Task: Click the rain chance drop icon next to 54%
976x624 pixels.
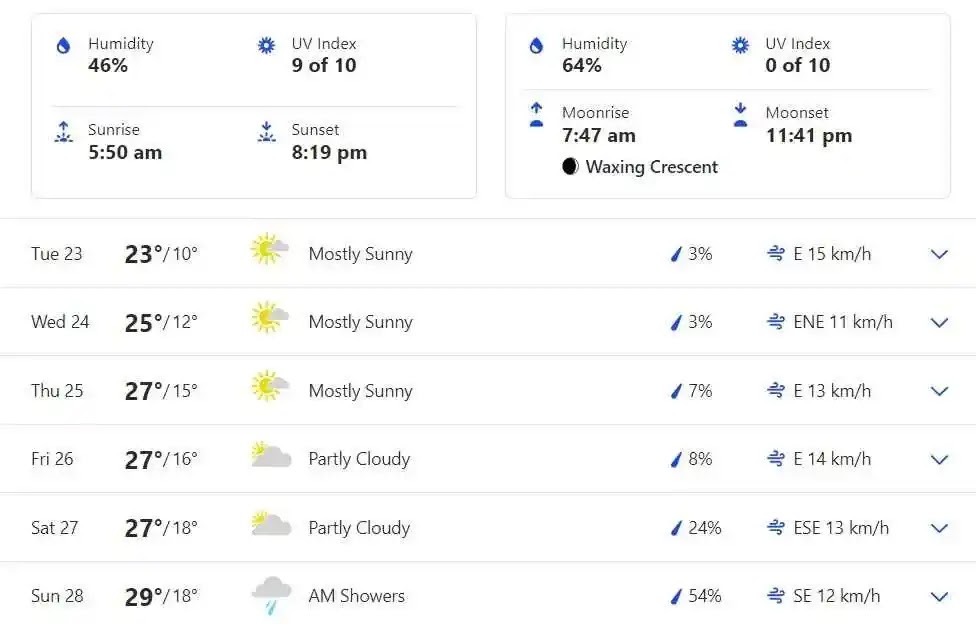Action: [x=676, y=596]
